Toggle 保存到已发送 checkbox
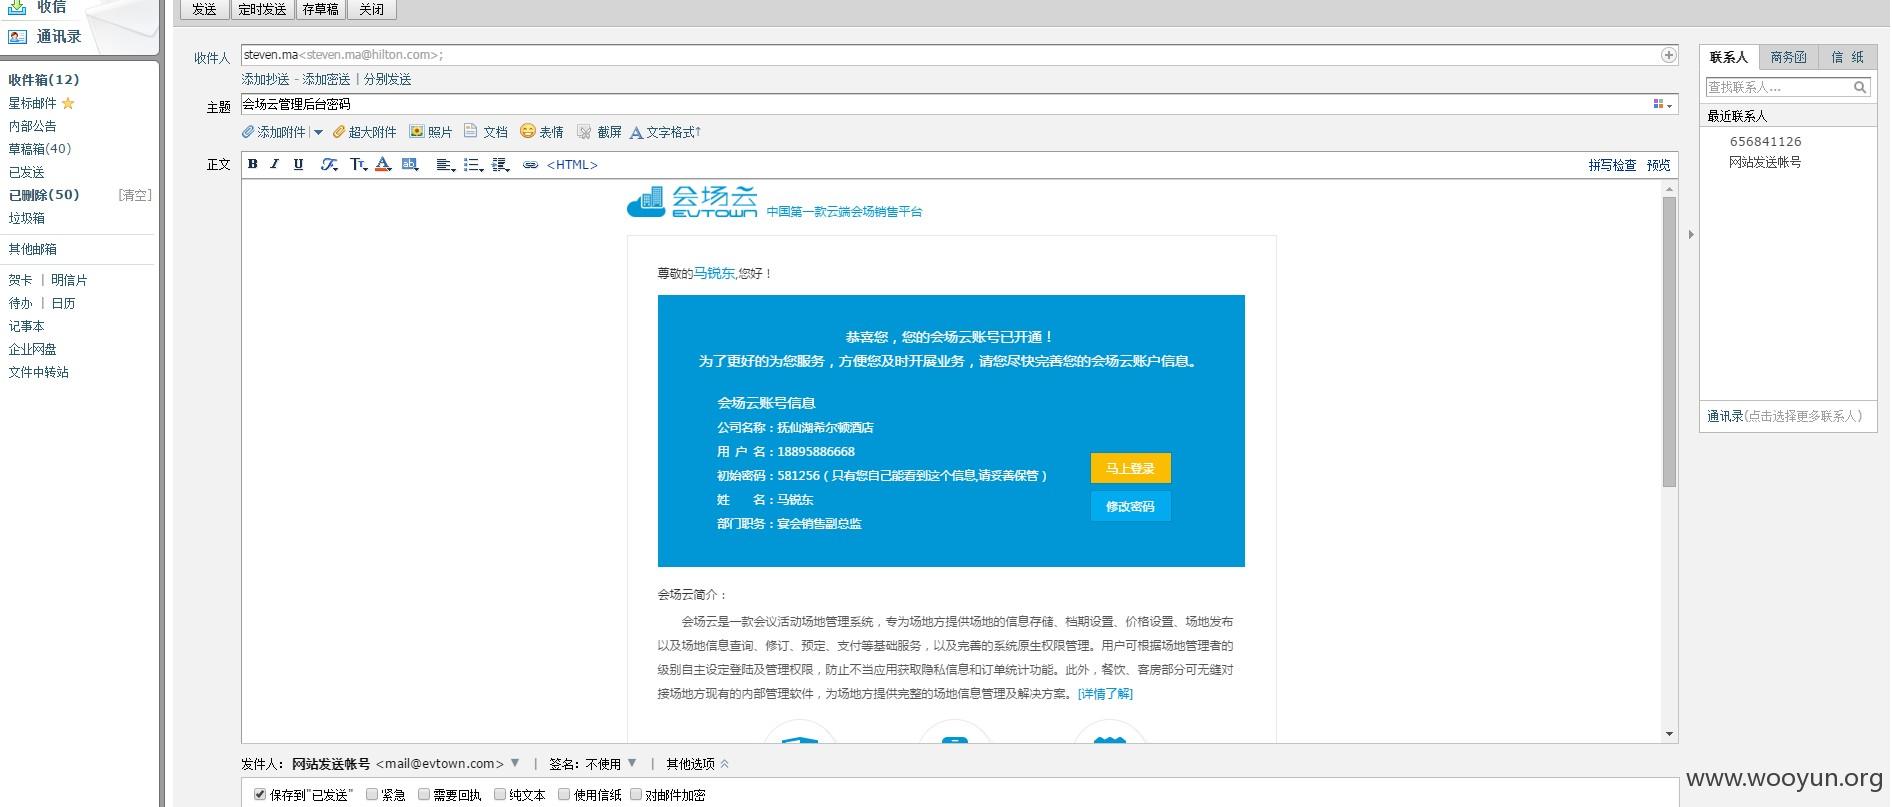The width and height of the screenshot is (1892, 807). [x=260, y=794]
